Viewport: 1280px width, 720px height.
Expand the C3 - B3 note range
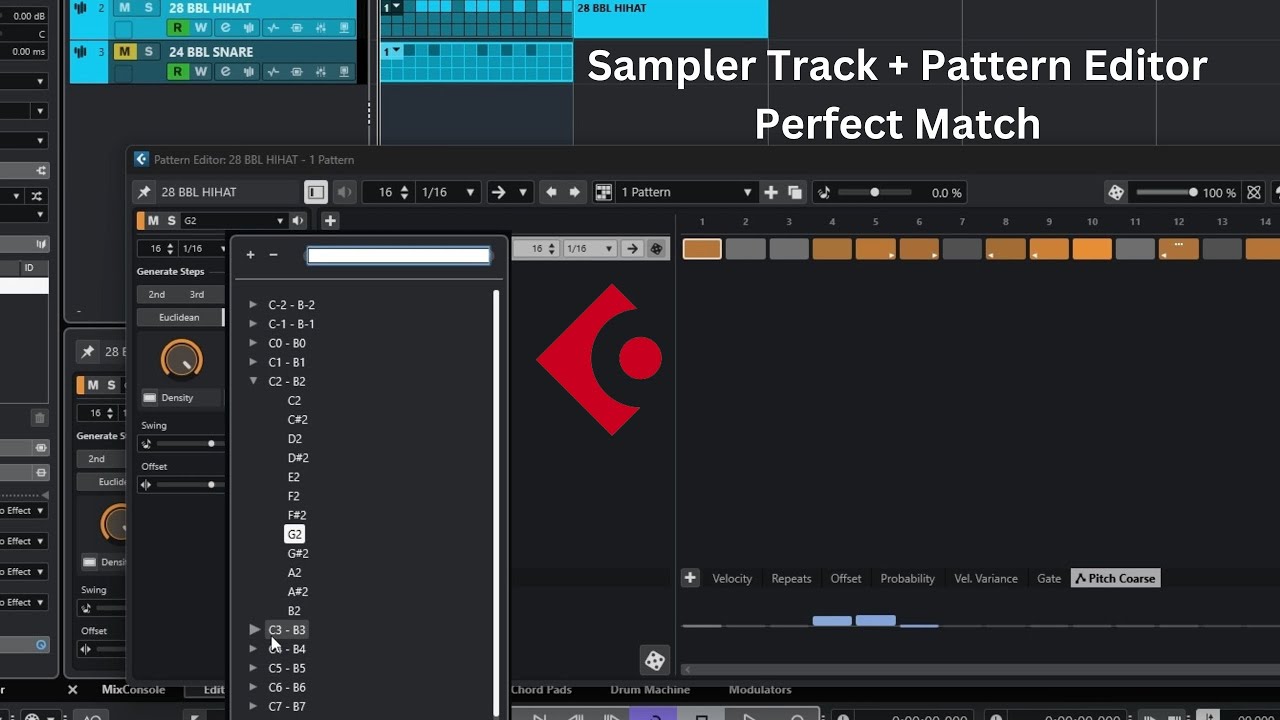(254, 630)
